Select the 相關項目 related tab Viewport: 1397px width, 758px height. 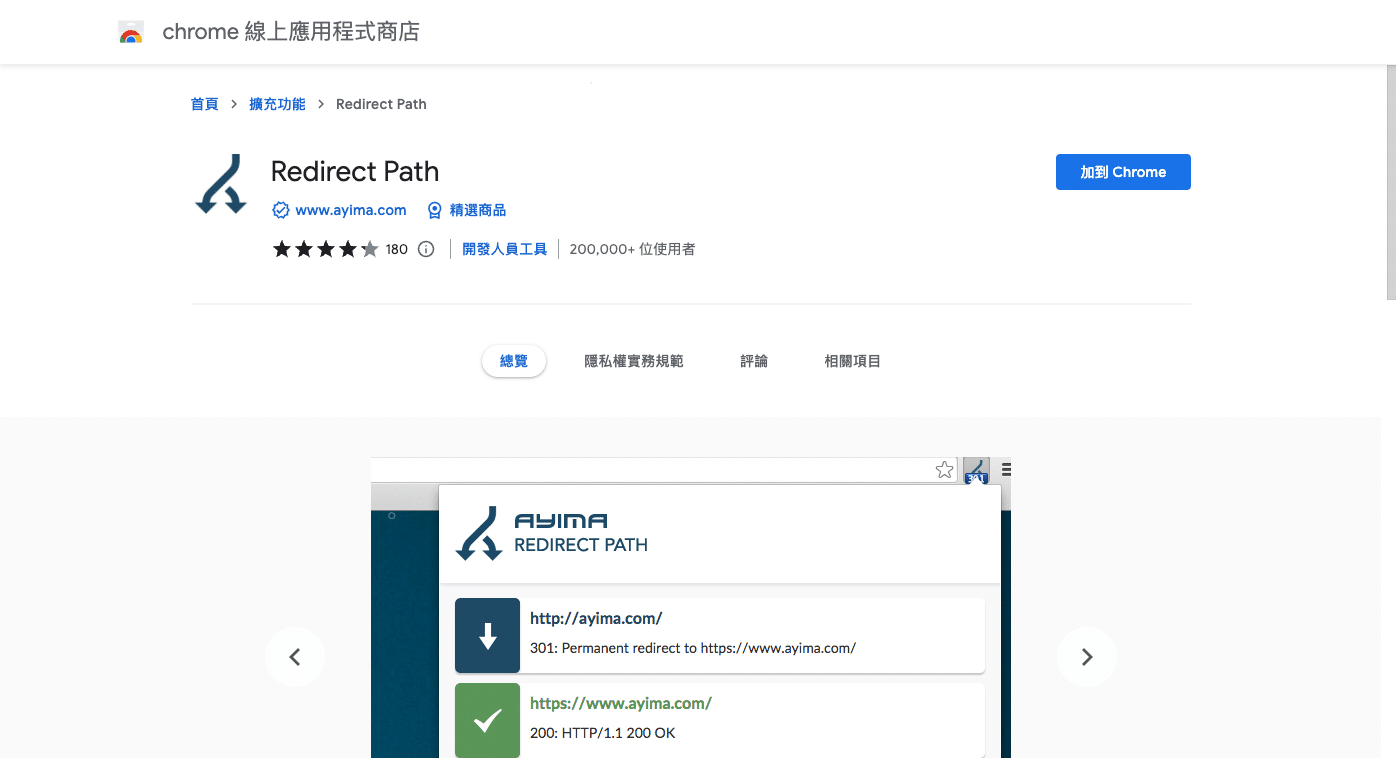click(x=852, y=361)
